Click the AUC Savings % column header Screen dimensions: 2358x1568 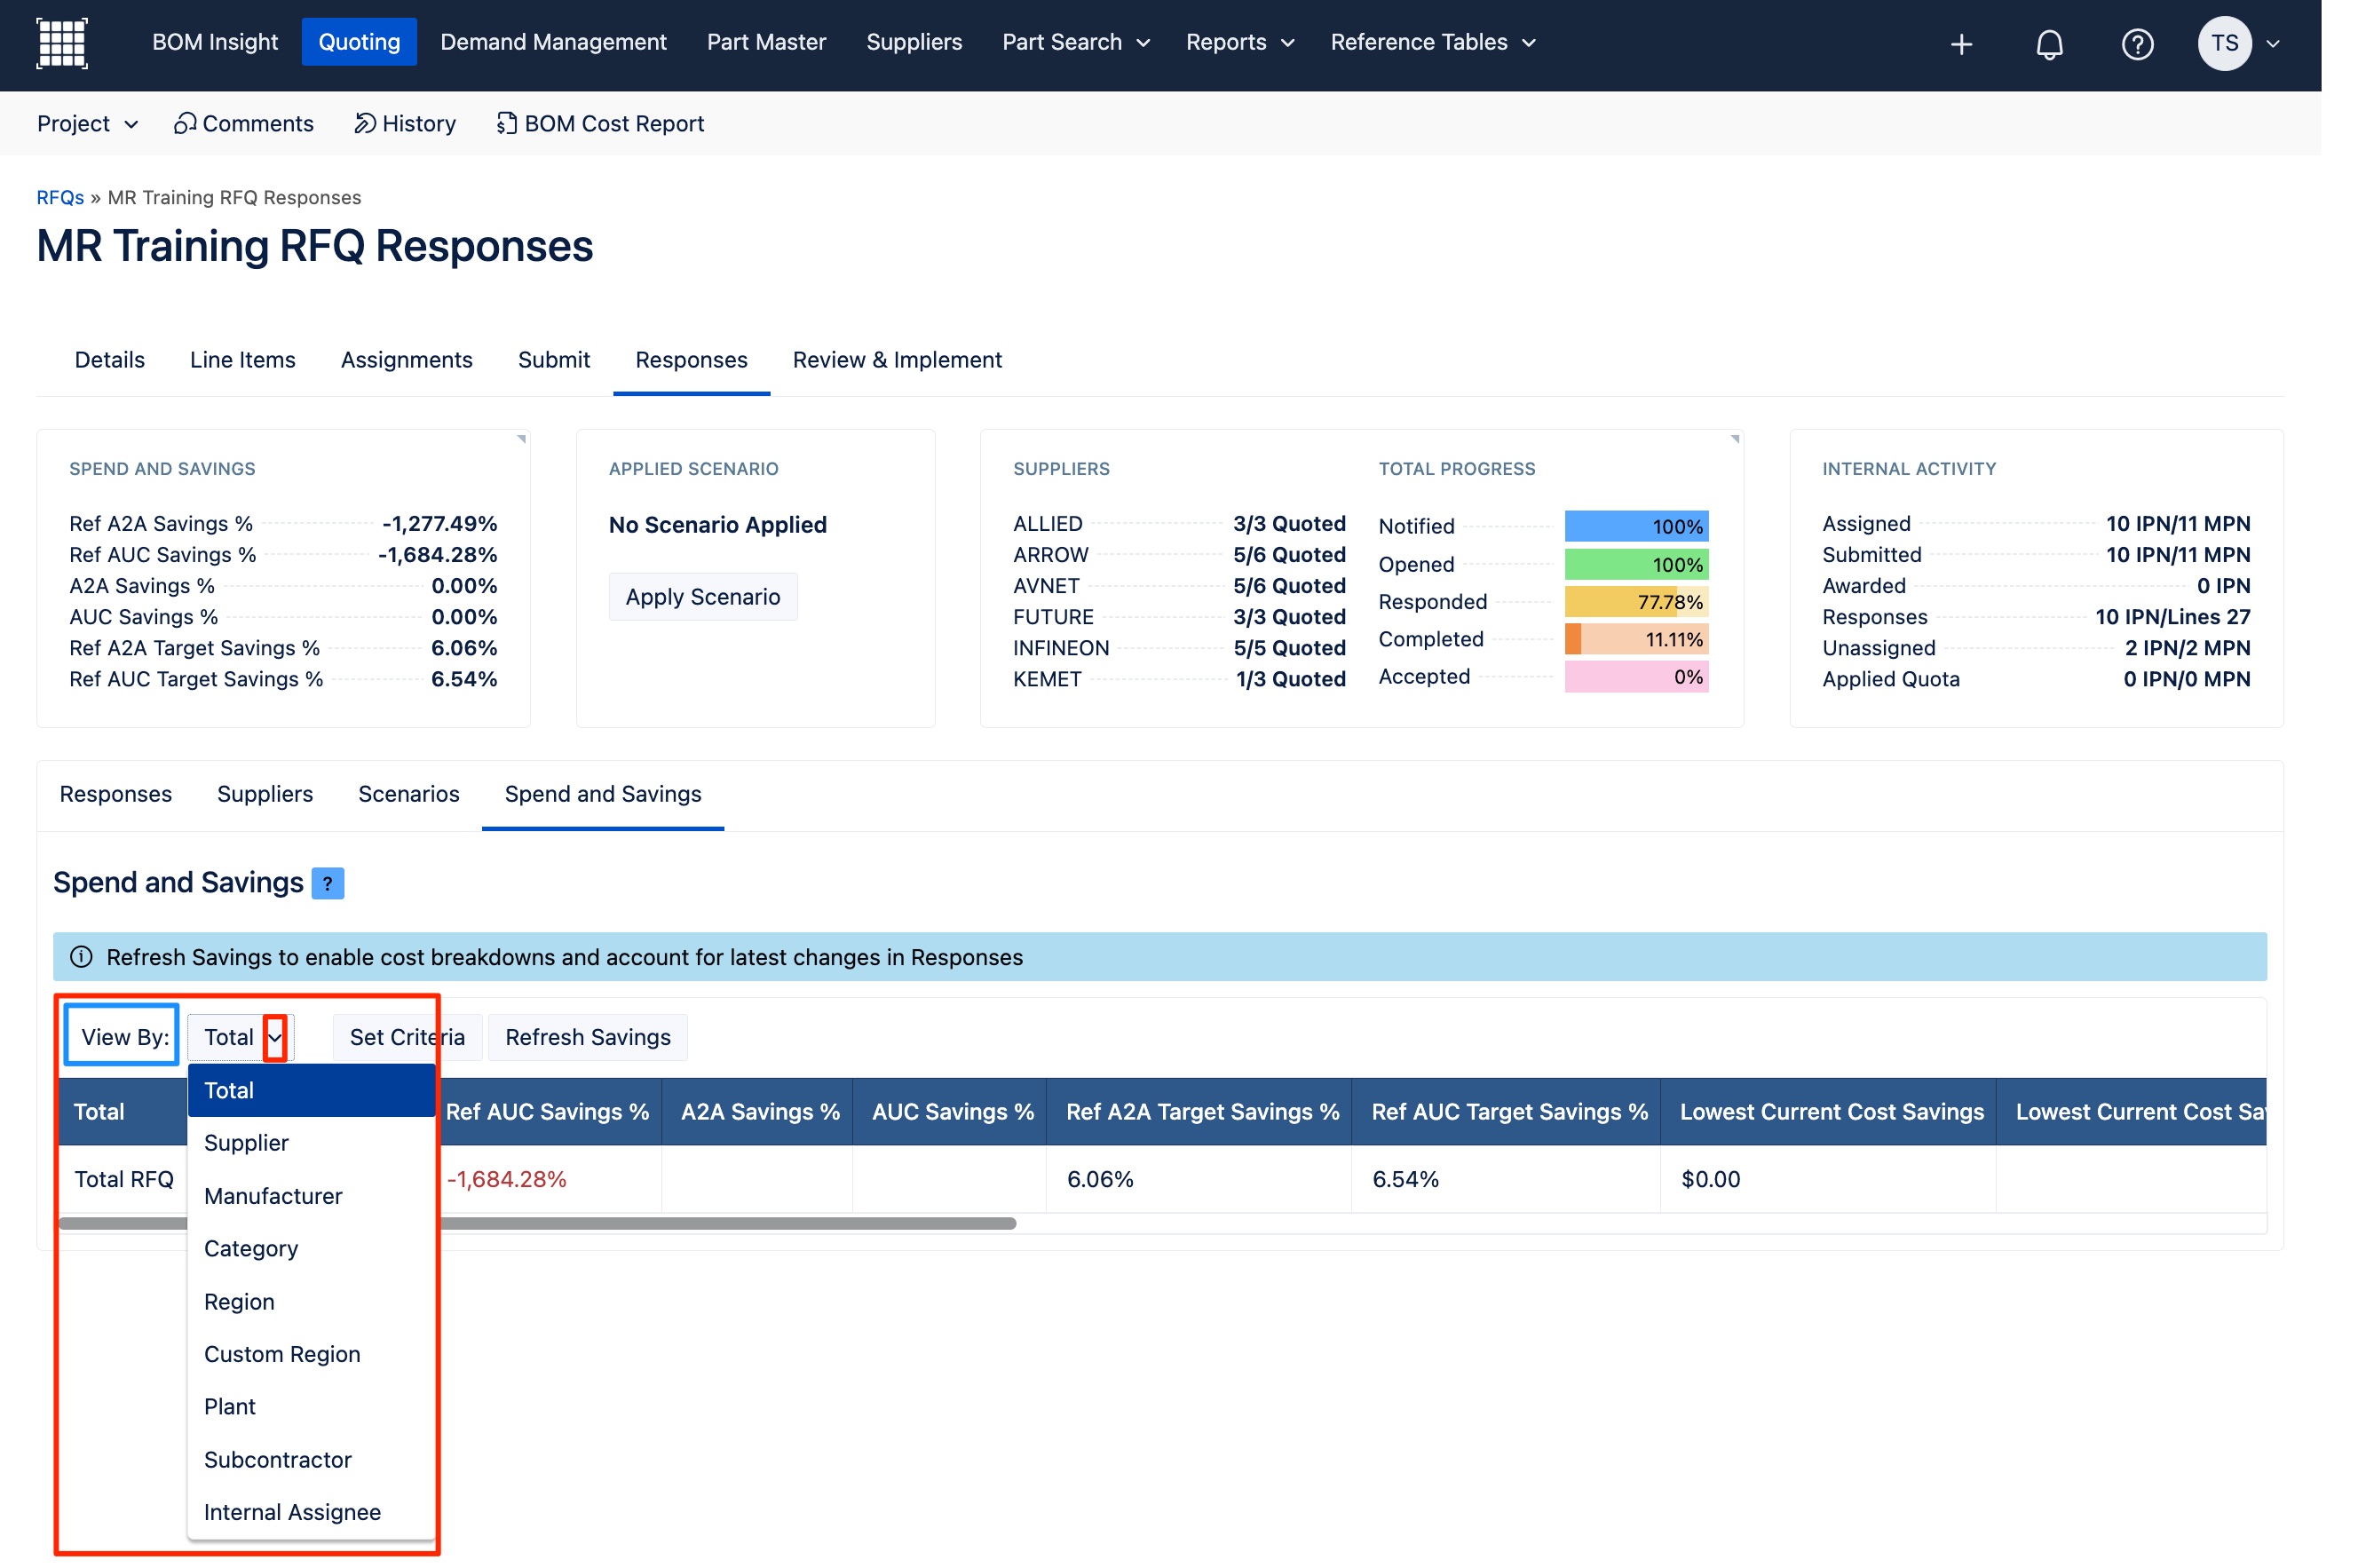tap(950, 1112)
